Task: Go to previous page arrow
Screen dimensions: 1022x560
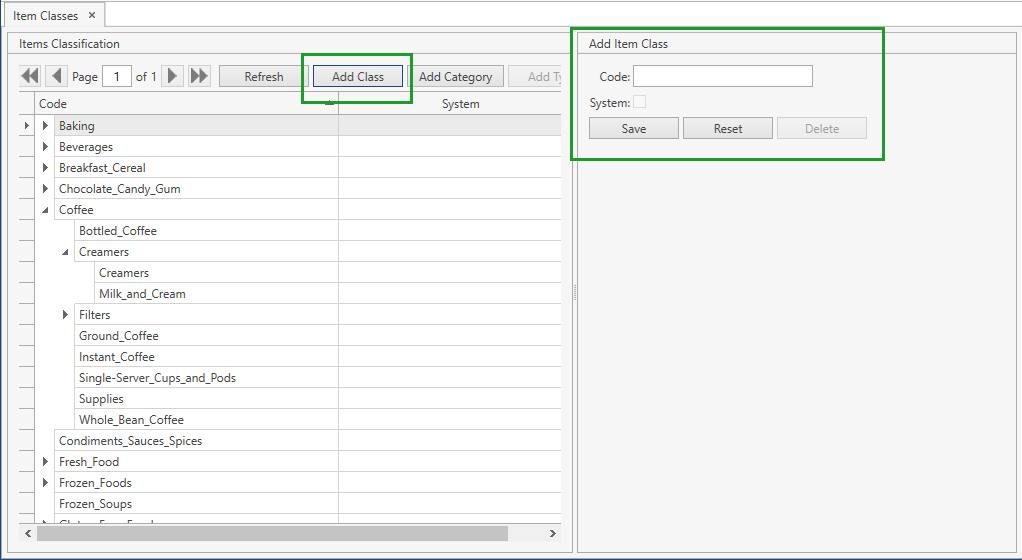Action: click(57, 76)
